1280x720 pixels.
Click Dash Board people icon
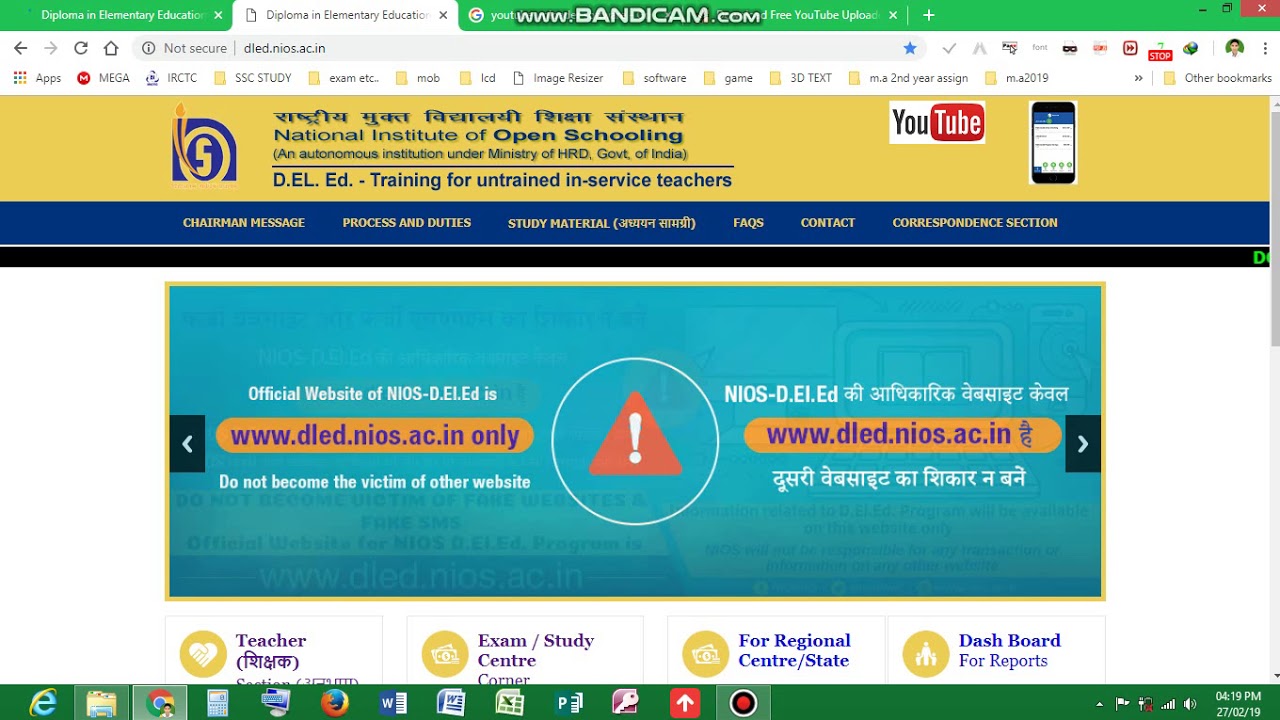click(x=926, y=655)
